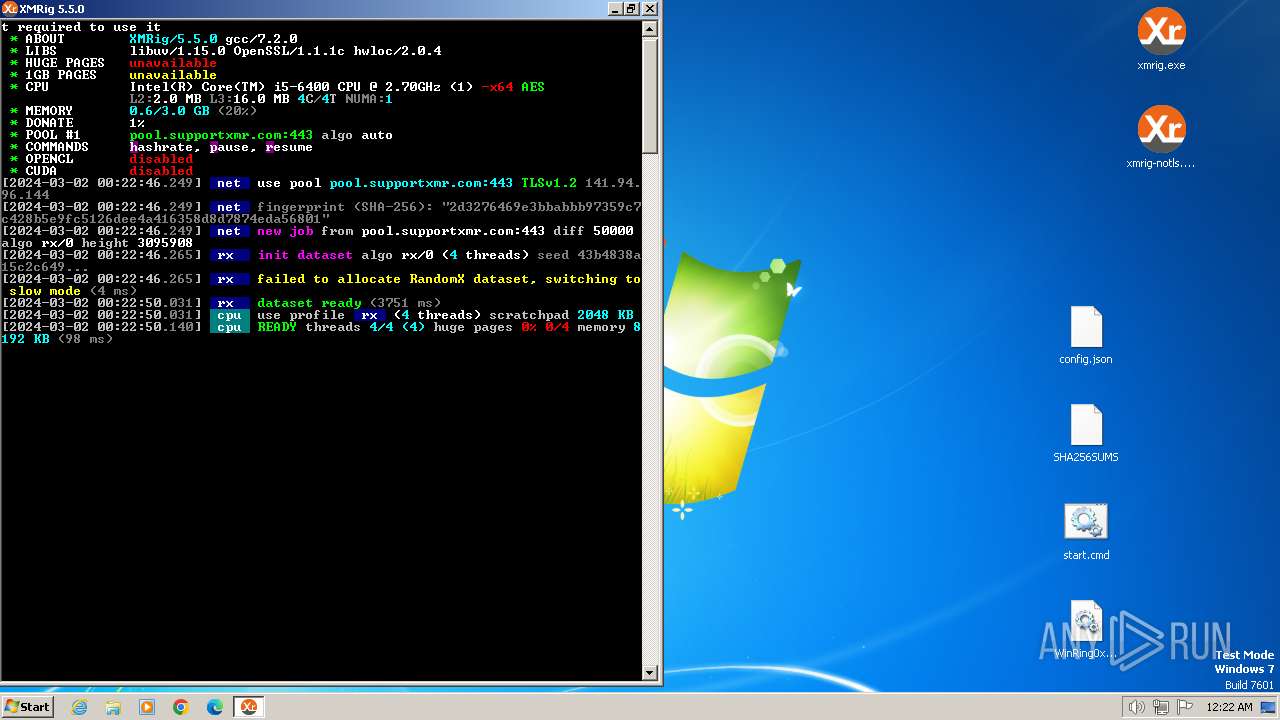Open Windows Explorer from taskbar
Image resolution: width=1280 pixels, height=720 pixels.
click(113, 707)
